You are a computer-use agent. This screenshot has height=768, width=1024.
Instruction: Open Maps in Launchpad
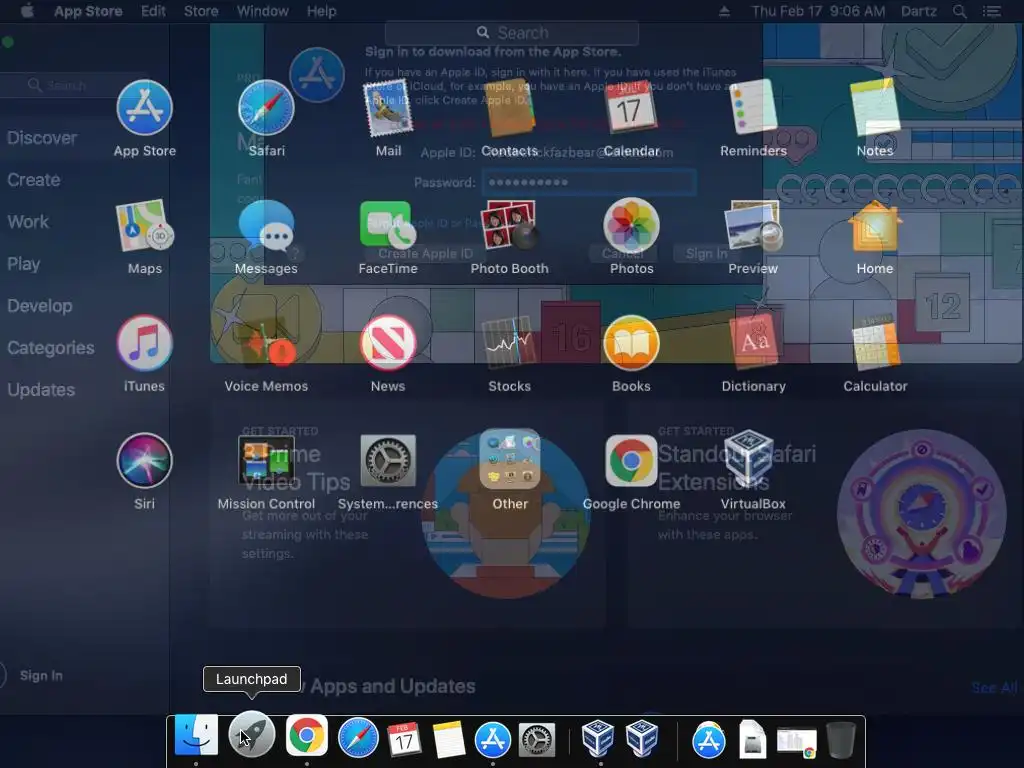144,225
